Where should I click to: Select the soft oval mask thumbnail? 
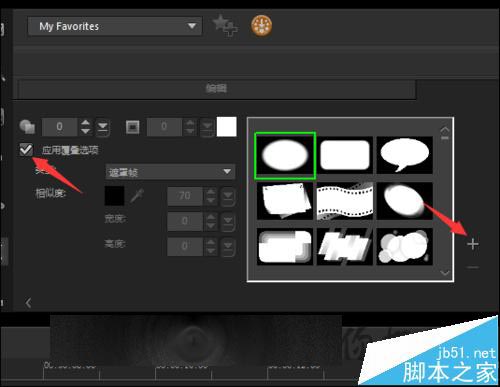point(285,155)
